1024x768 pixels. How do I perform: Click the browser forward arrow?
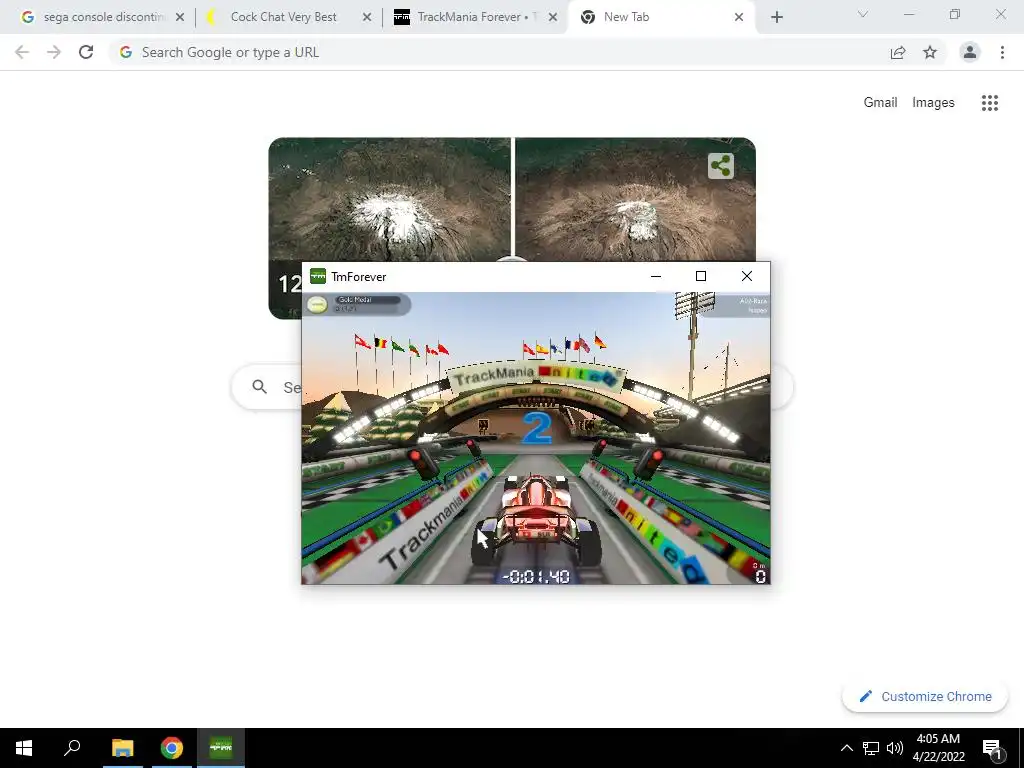coord(54,52)
